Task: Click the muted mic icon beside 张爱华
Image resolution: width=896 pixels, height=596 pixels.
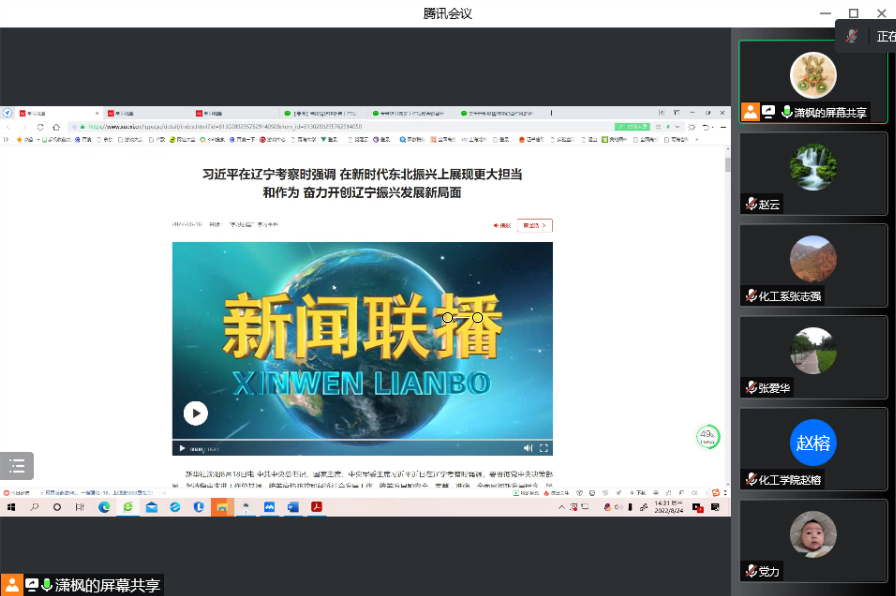Action: point(750,388)
